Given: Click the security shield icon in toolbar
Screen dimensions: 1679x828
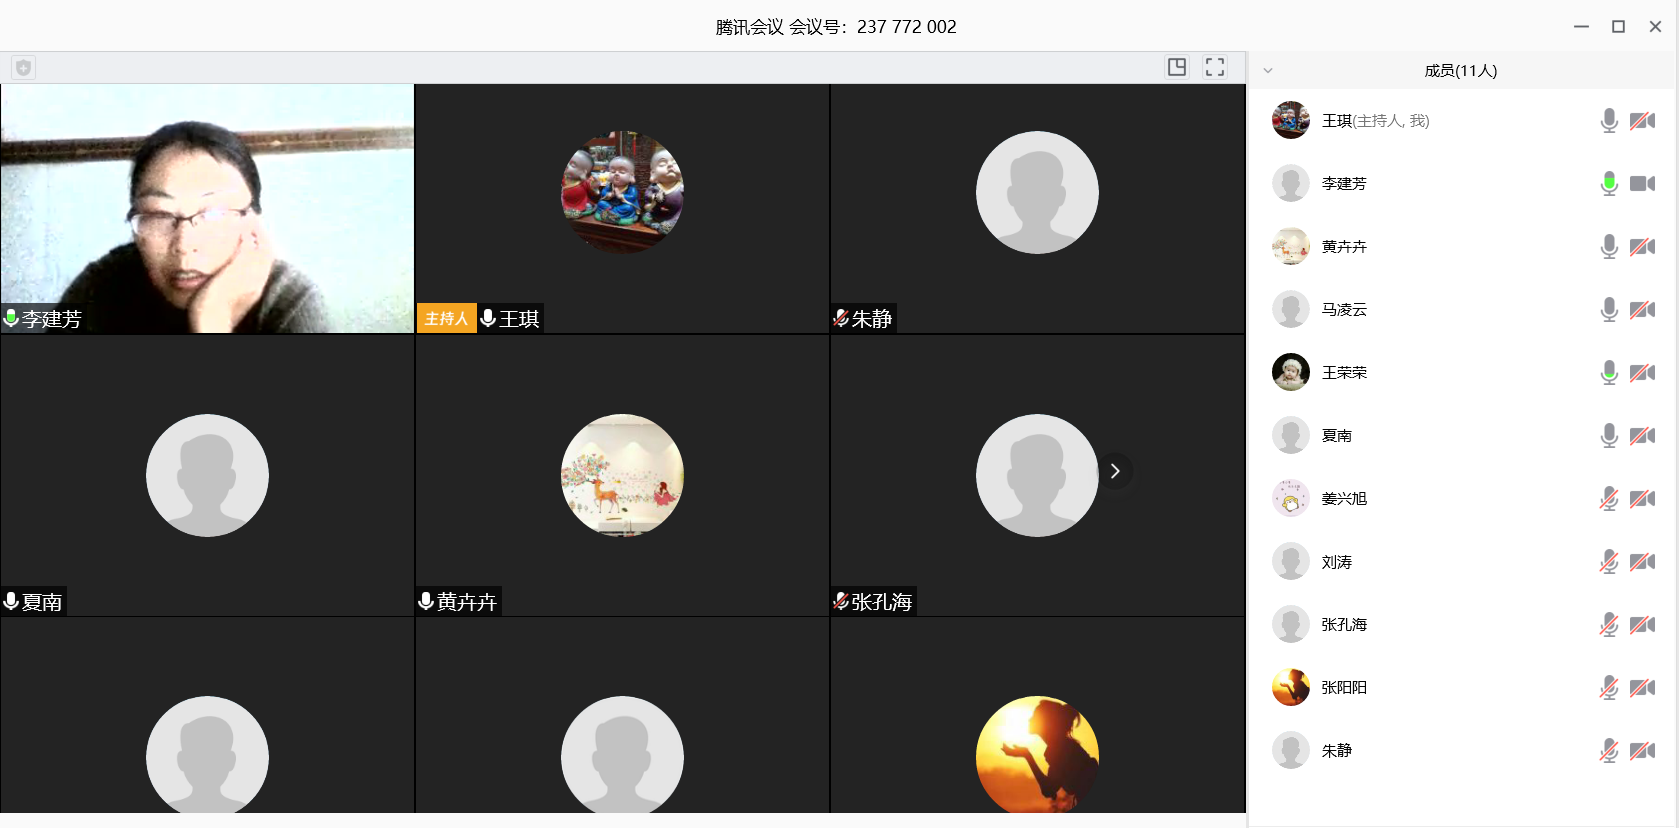Looking at the screenshot, I should coord(23,68).
